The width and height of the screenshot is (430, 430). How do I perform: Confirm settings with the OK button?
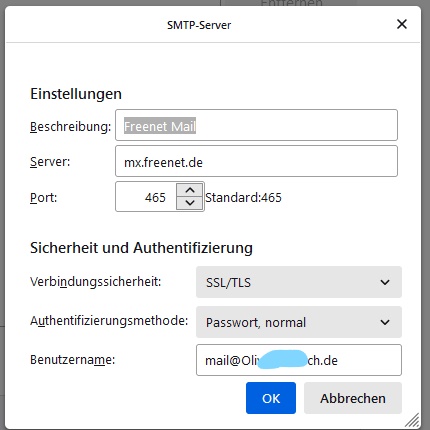click(x=271, y=398)
